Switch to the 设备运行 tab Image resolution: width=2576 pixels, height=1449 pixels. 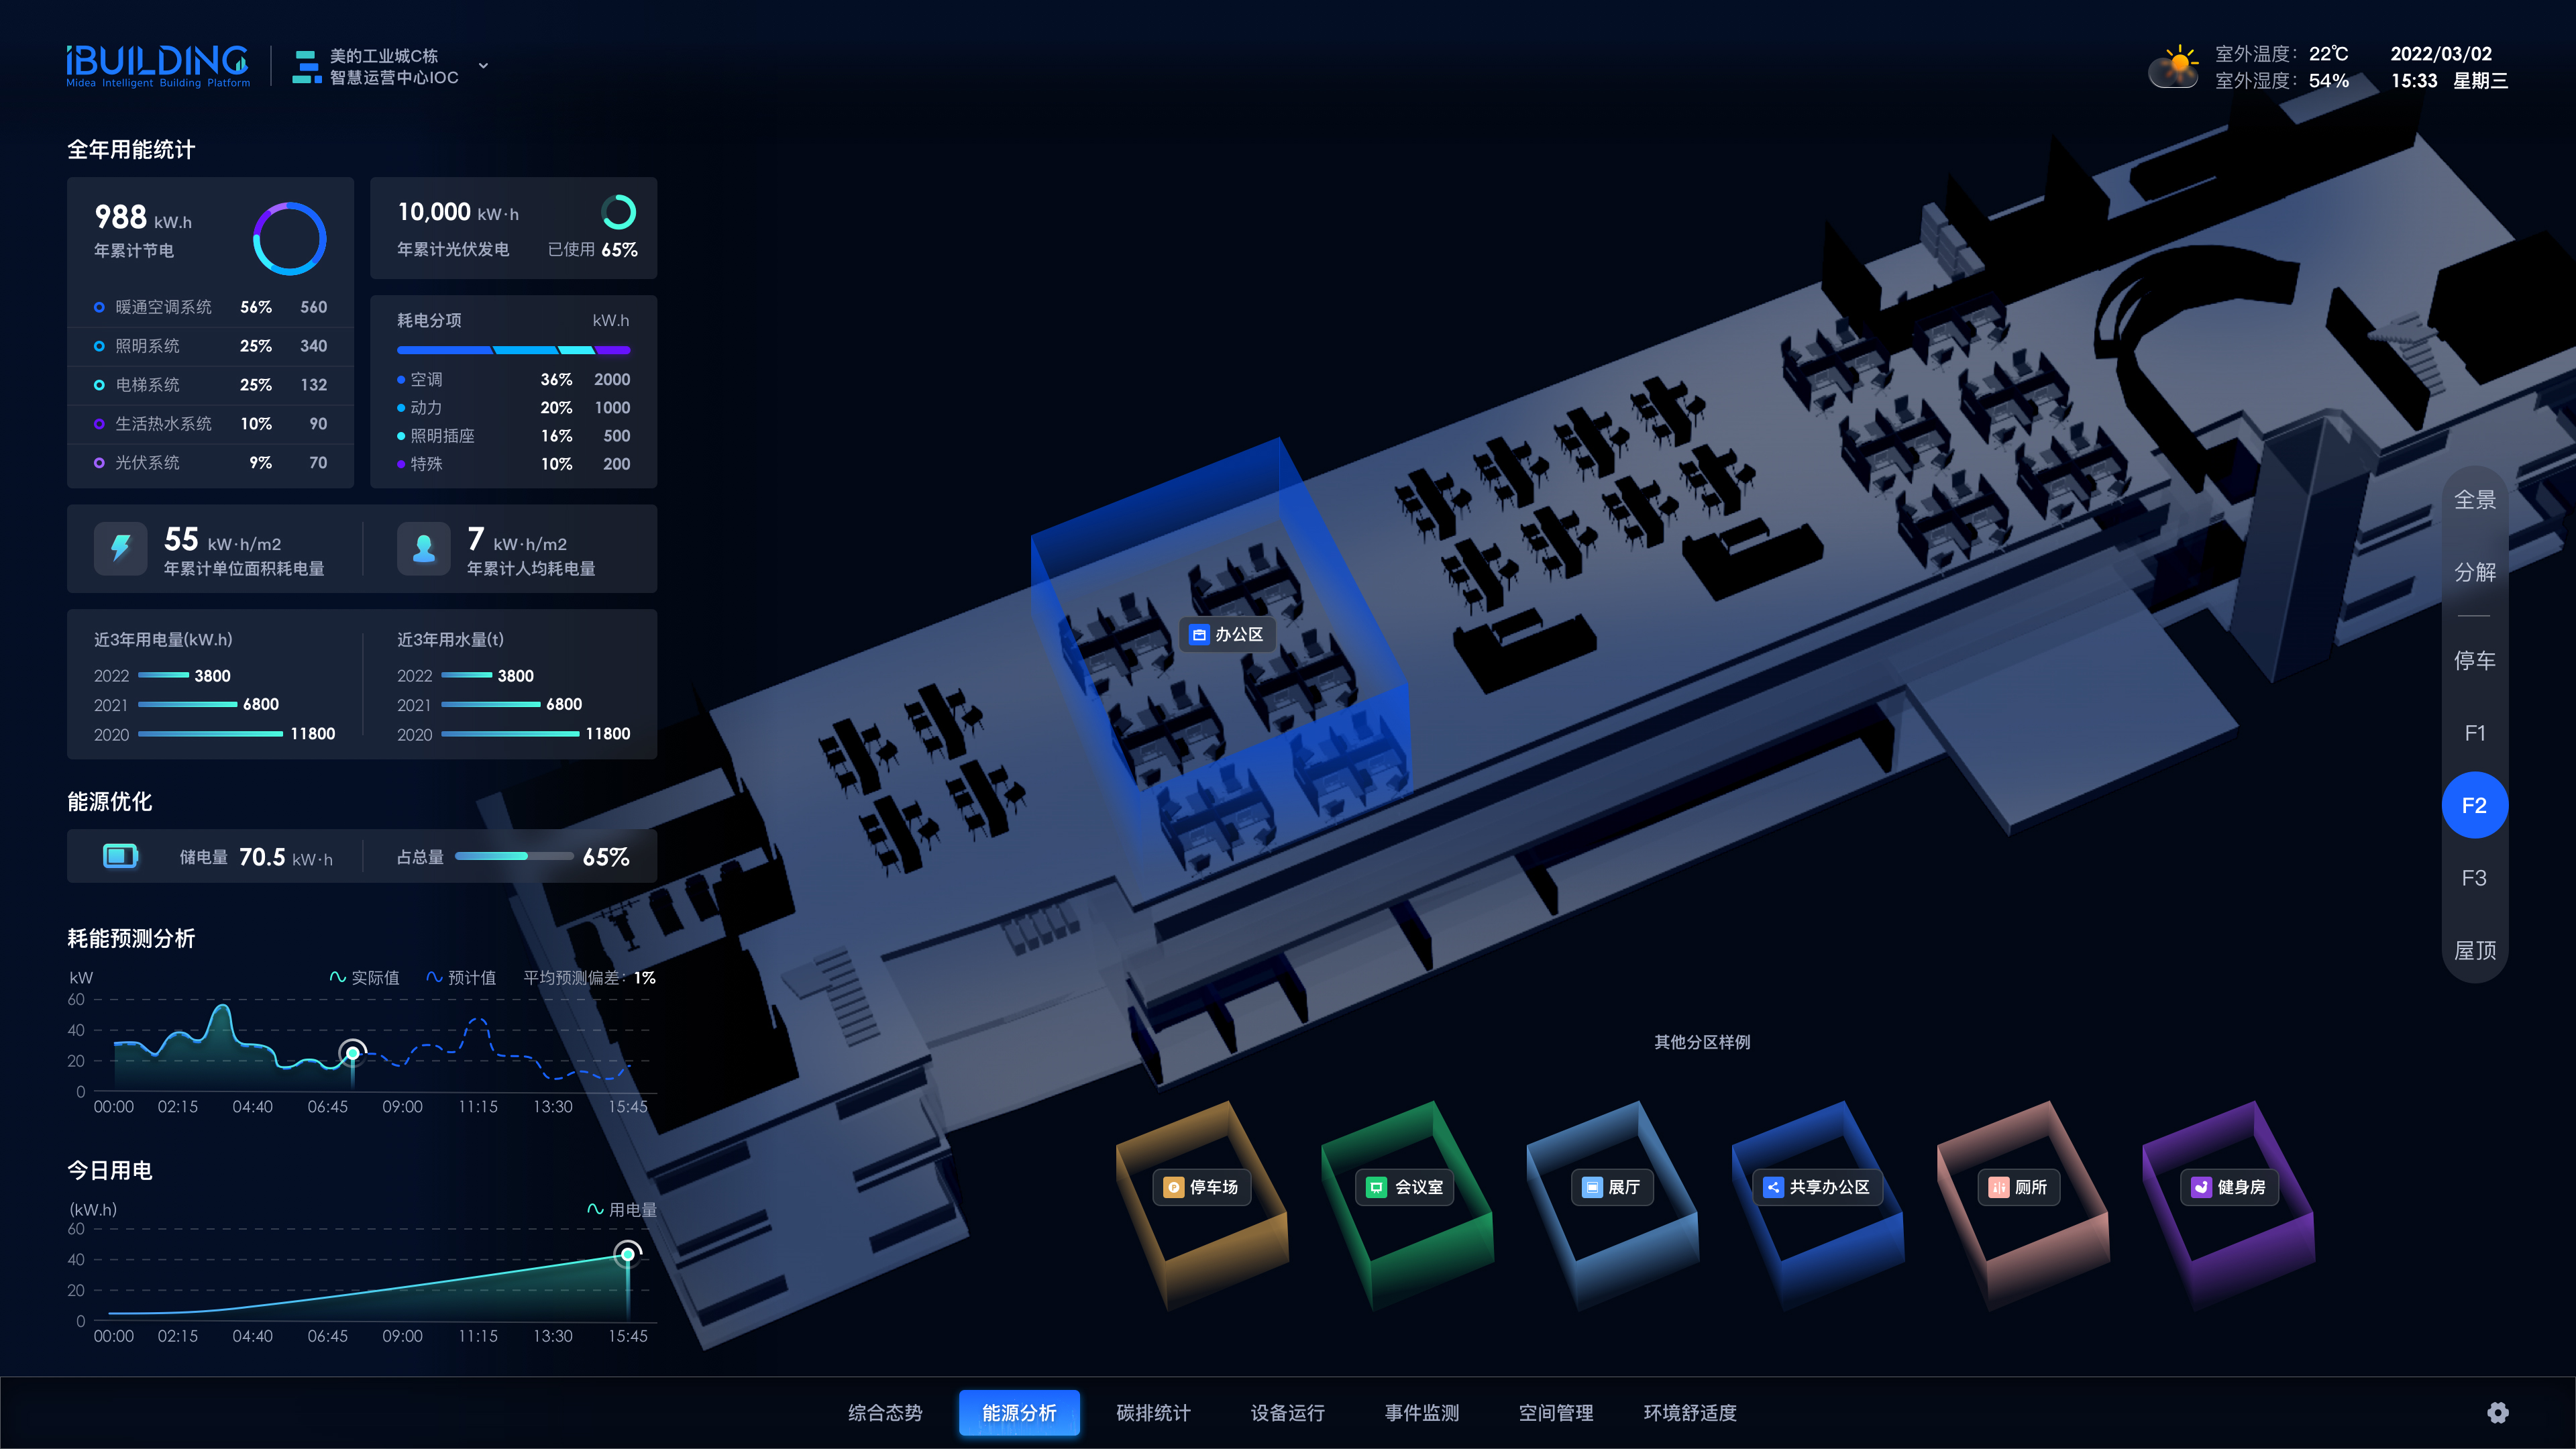1287,1412
